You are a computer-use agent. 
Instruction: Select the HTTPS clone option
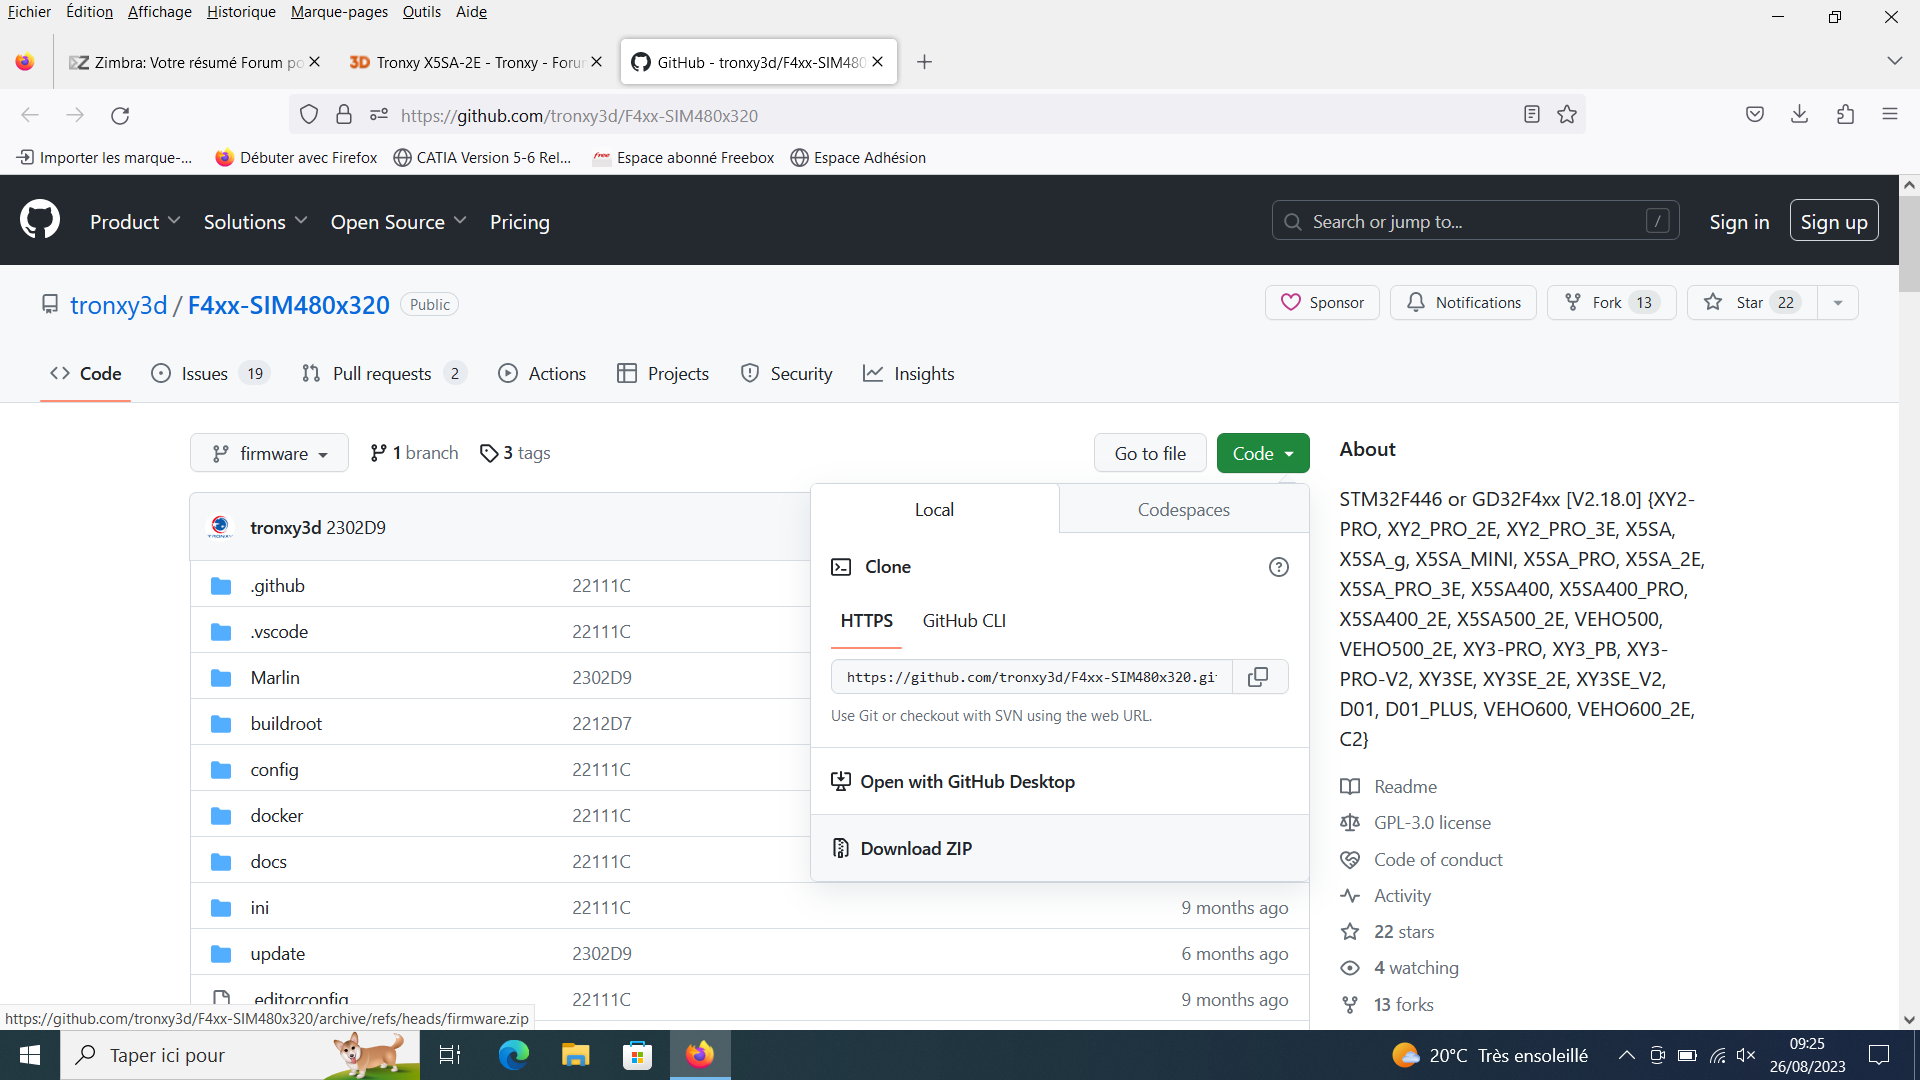(866, 621)
